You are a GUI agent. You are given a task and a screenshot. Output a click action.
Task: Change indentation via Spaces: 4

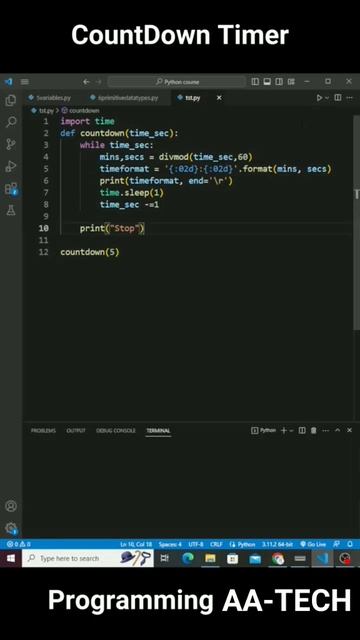click(170, 544)
